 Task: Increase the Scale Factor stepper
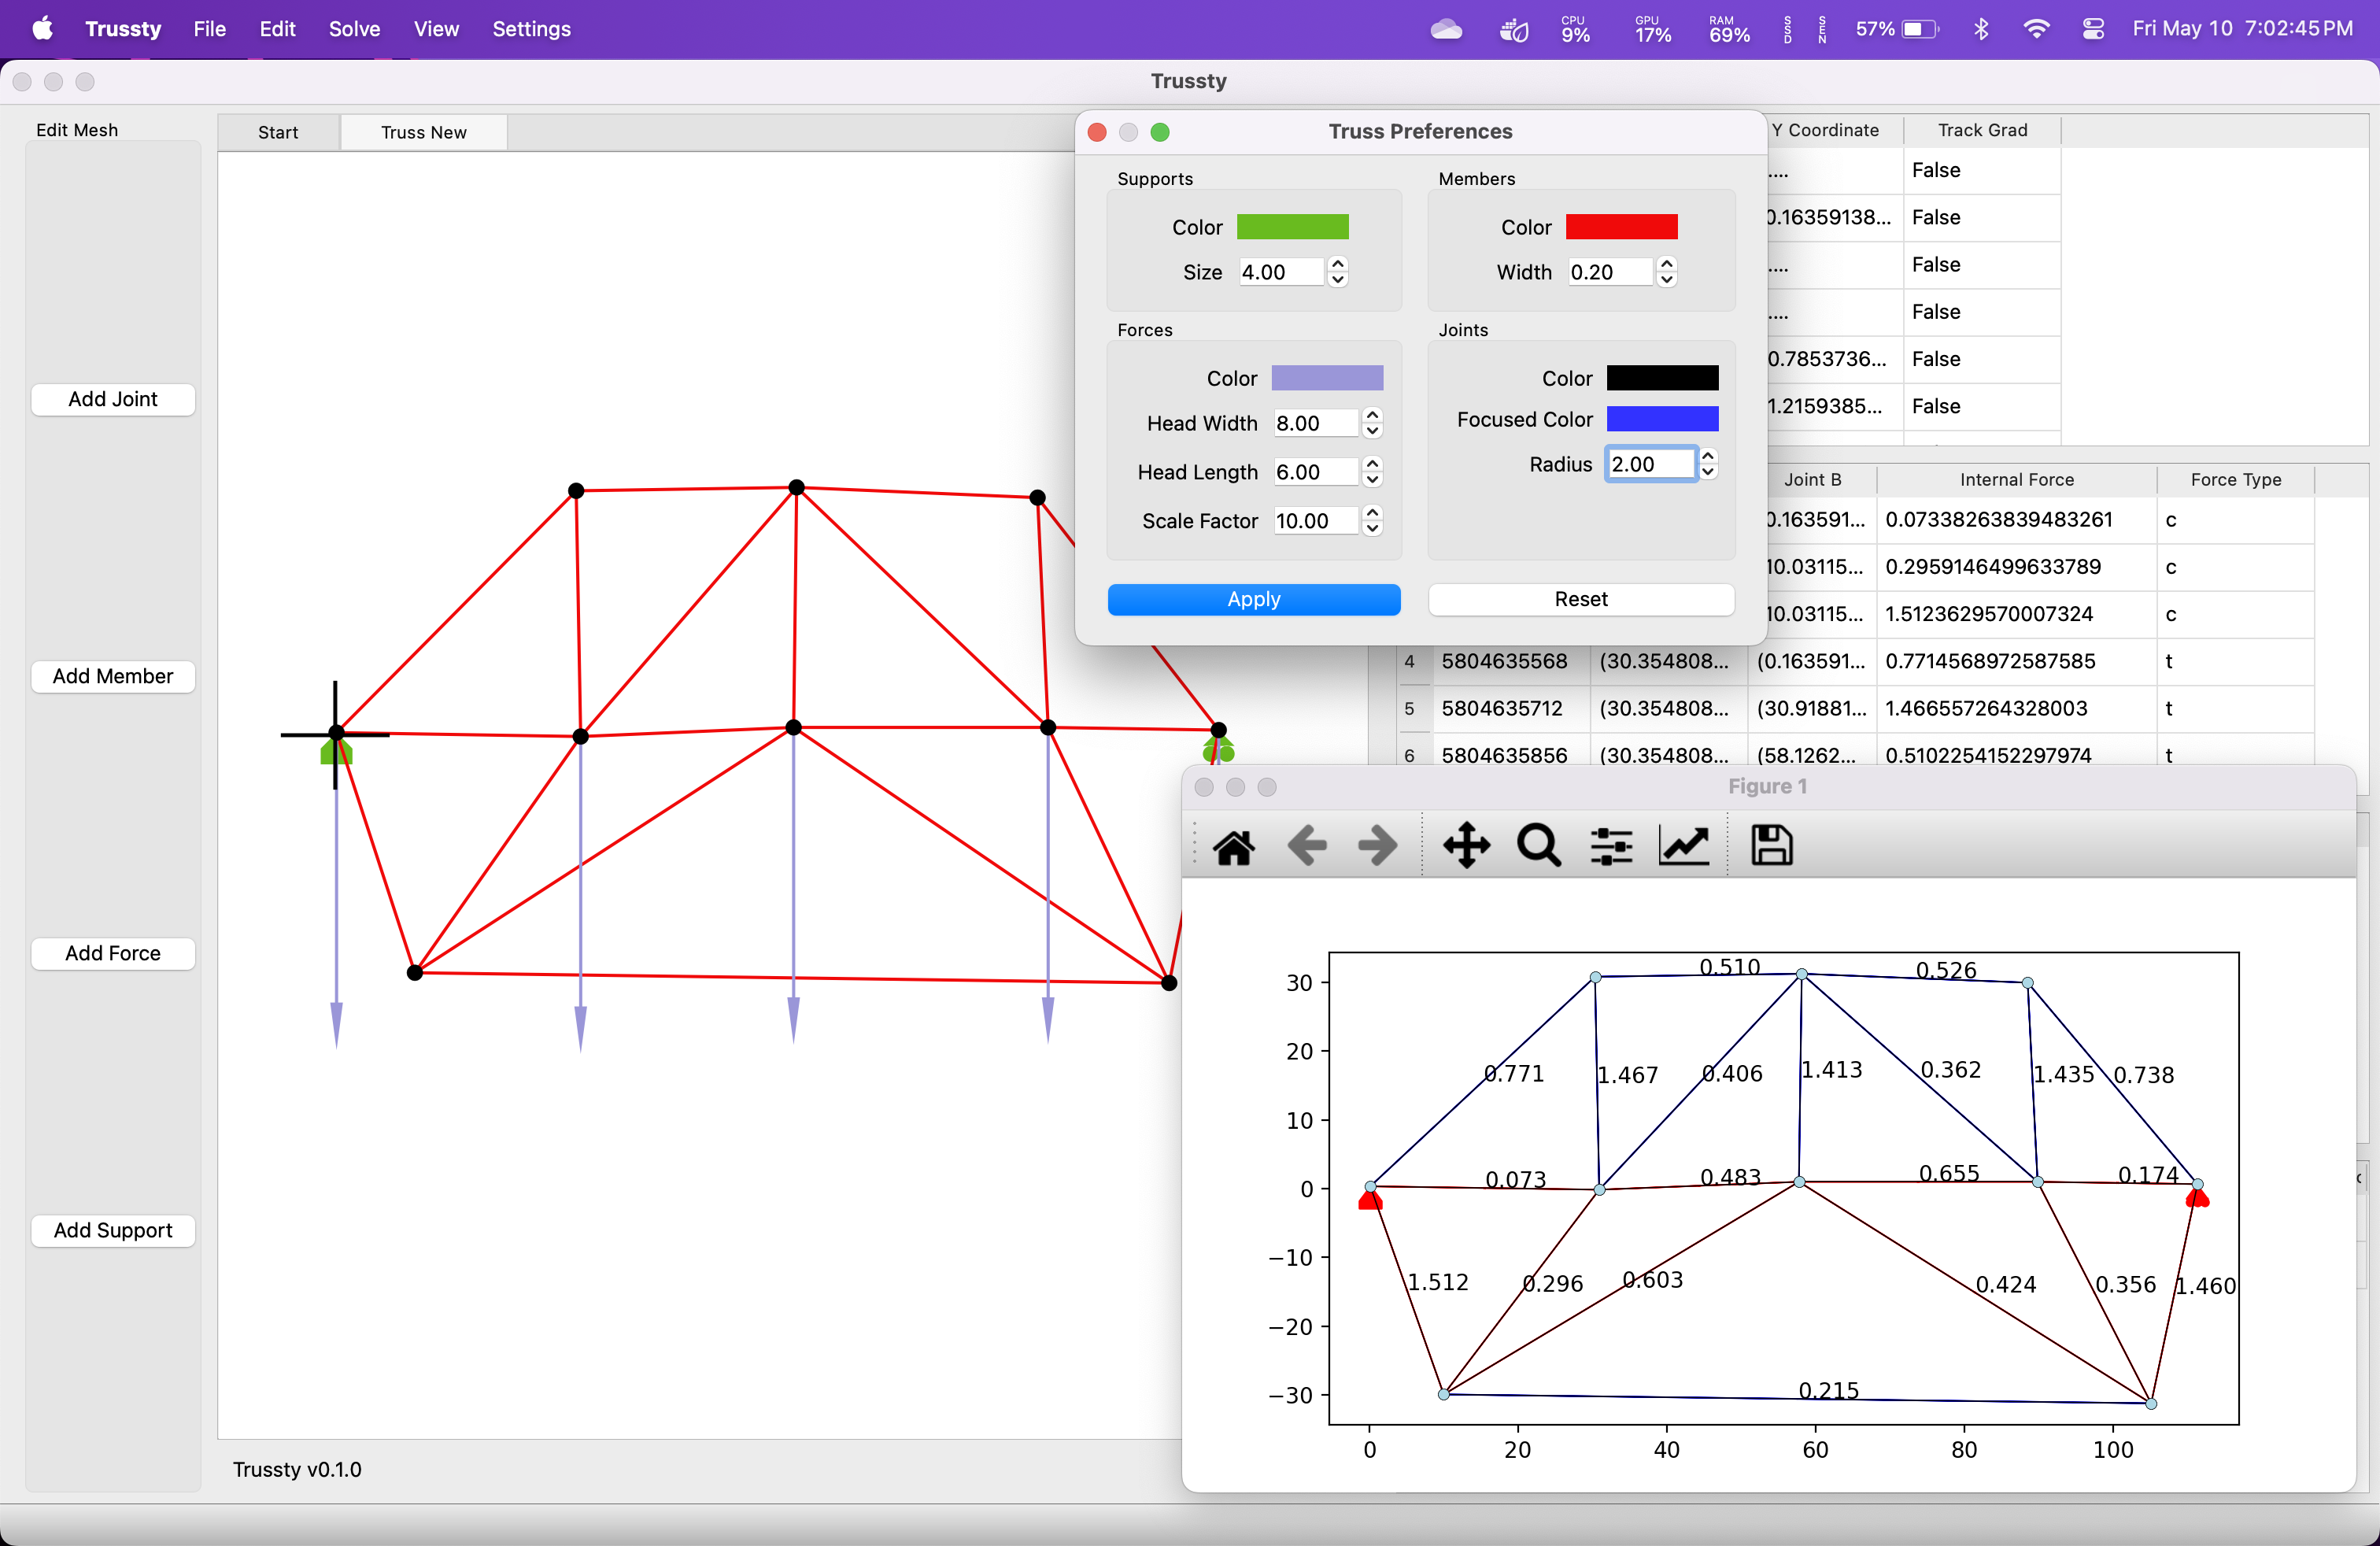[1373, 513]
